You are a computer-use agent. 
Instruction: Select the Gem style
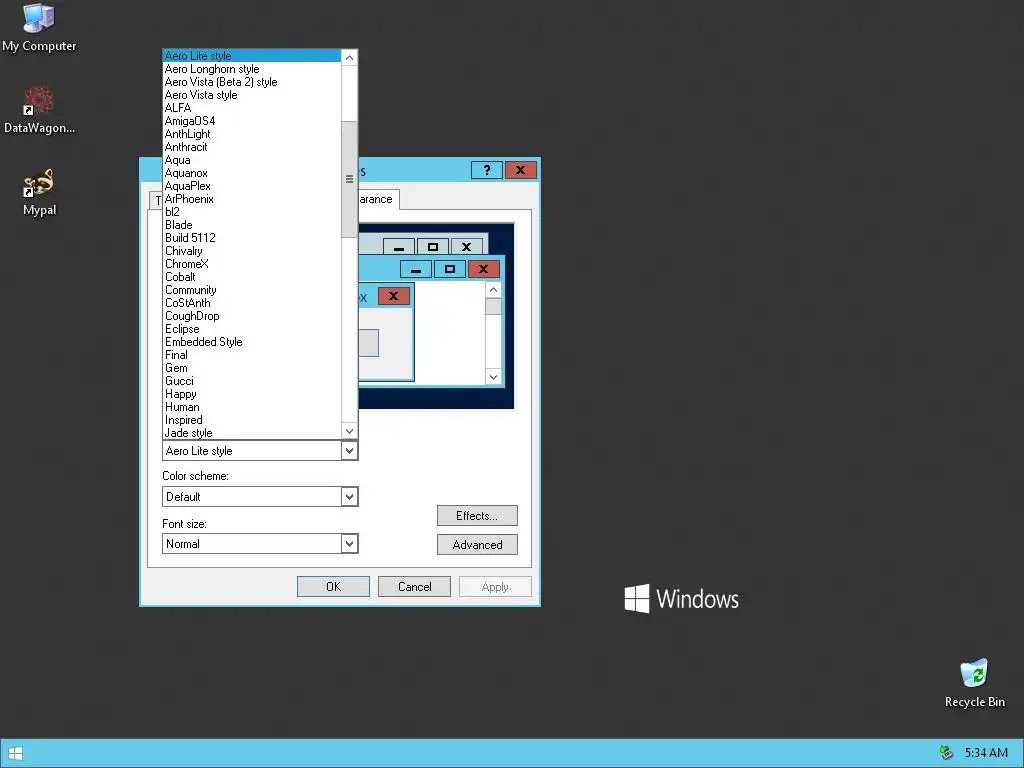pyautogui.click(x=251, y=369)
